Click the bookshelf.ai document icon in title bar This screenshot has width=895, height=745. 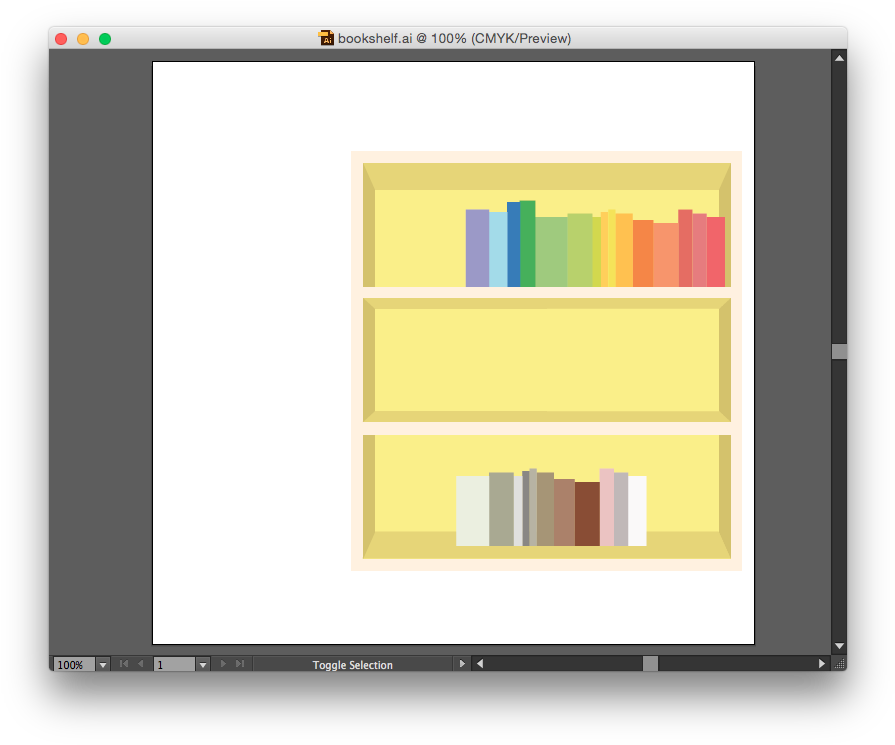coord(326,38)
